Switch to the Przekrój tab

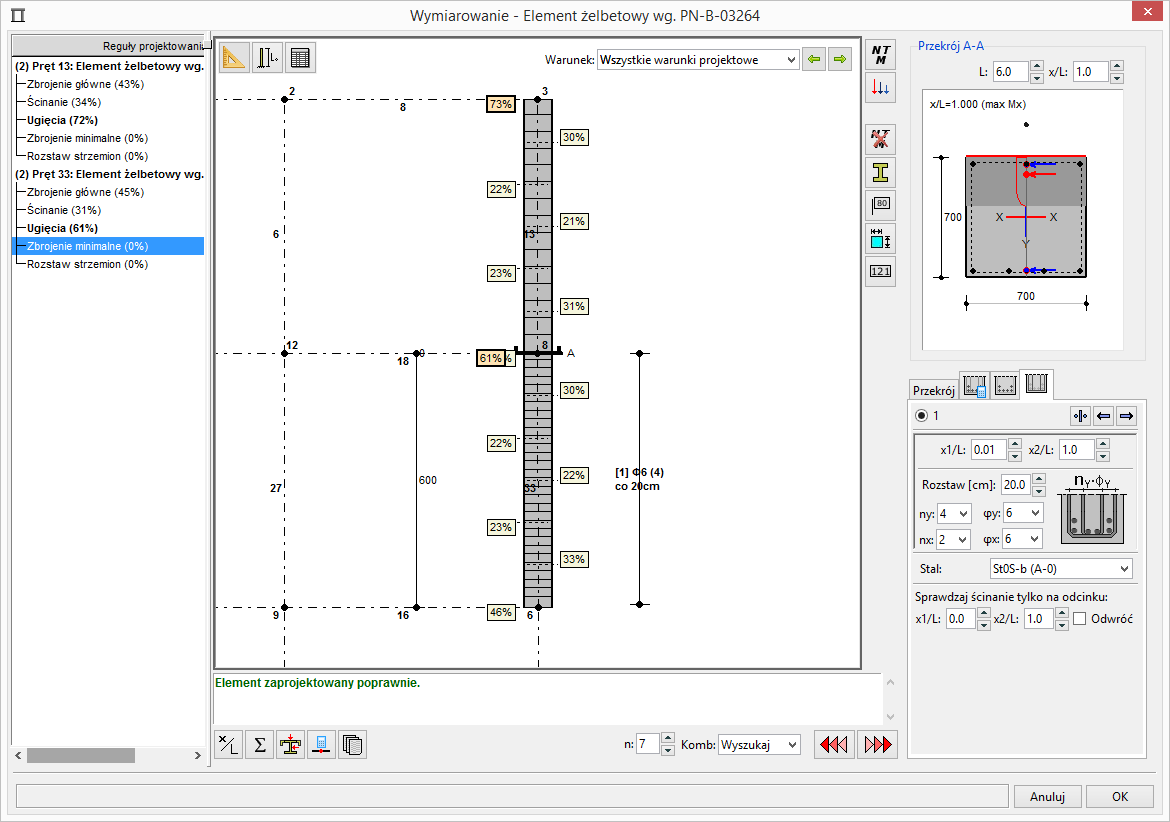click(933, 390)
